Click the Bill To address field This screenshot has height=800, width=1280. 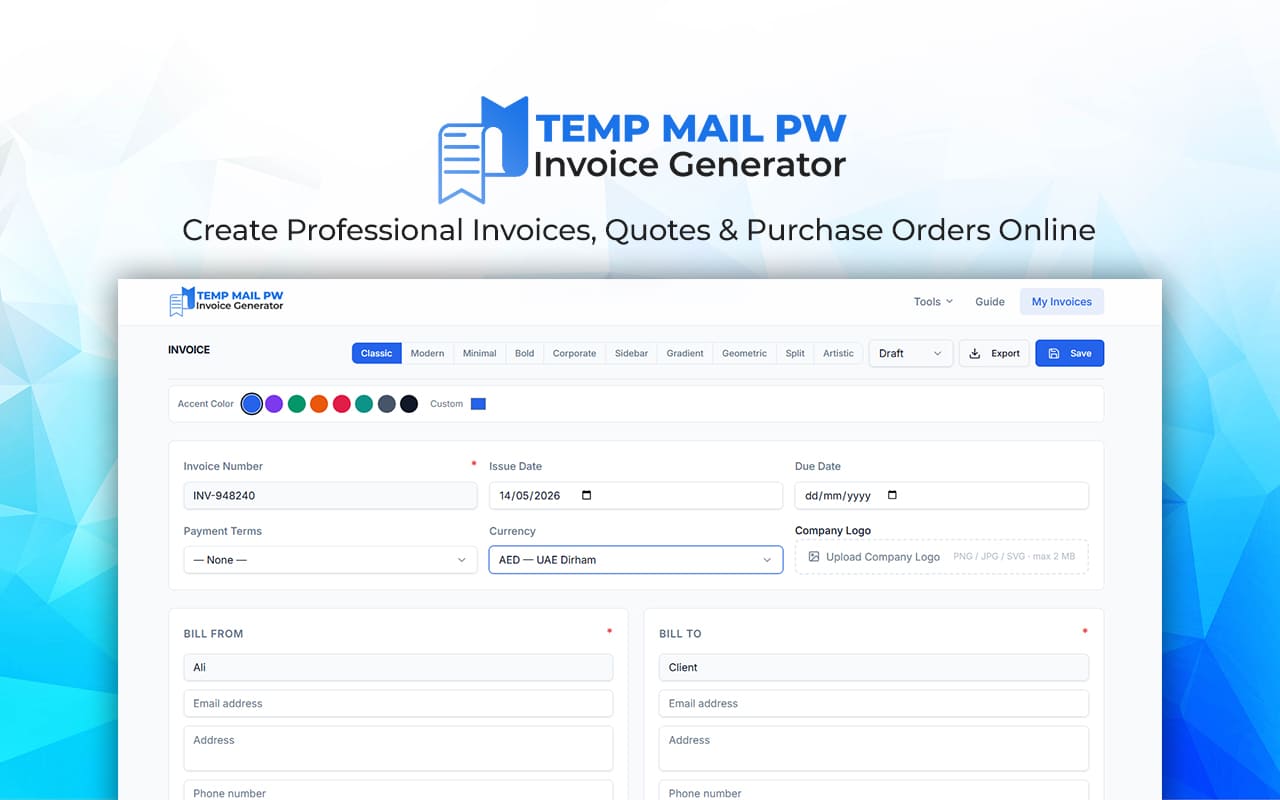(x=874, y=748)
